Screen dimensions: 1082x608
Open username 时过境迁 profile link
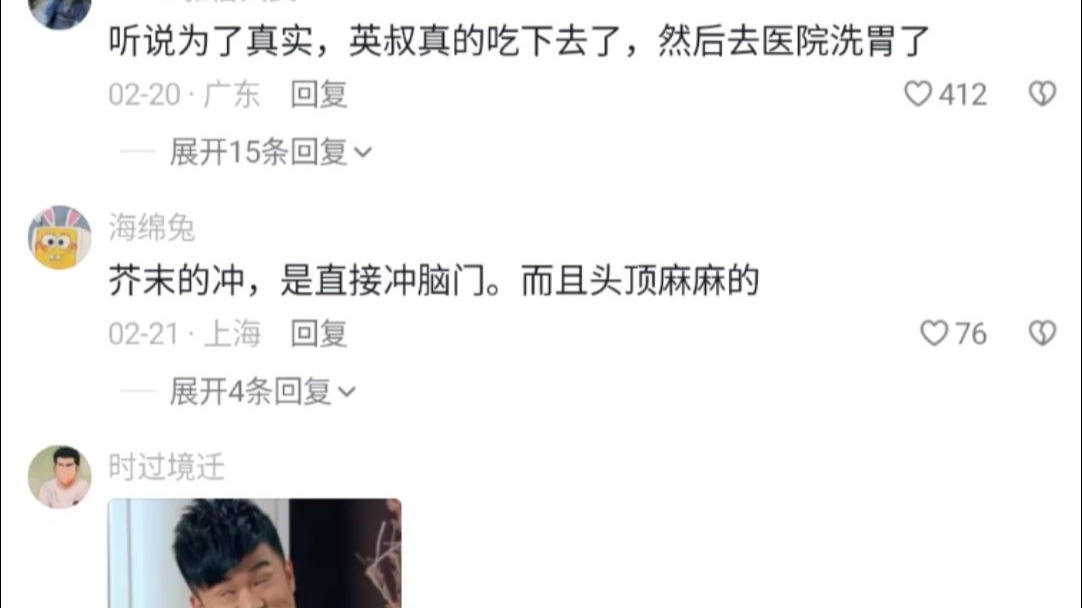pos(166,467)
